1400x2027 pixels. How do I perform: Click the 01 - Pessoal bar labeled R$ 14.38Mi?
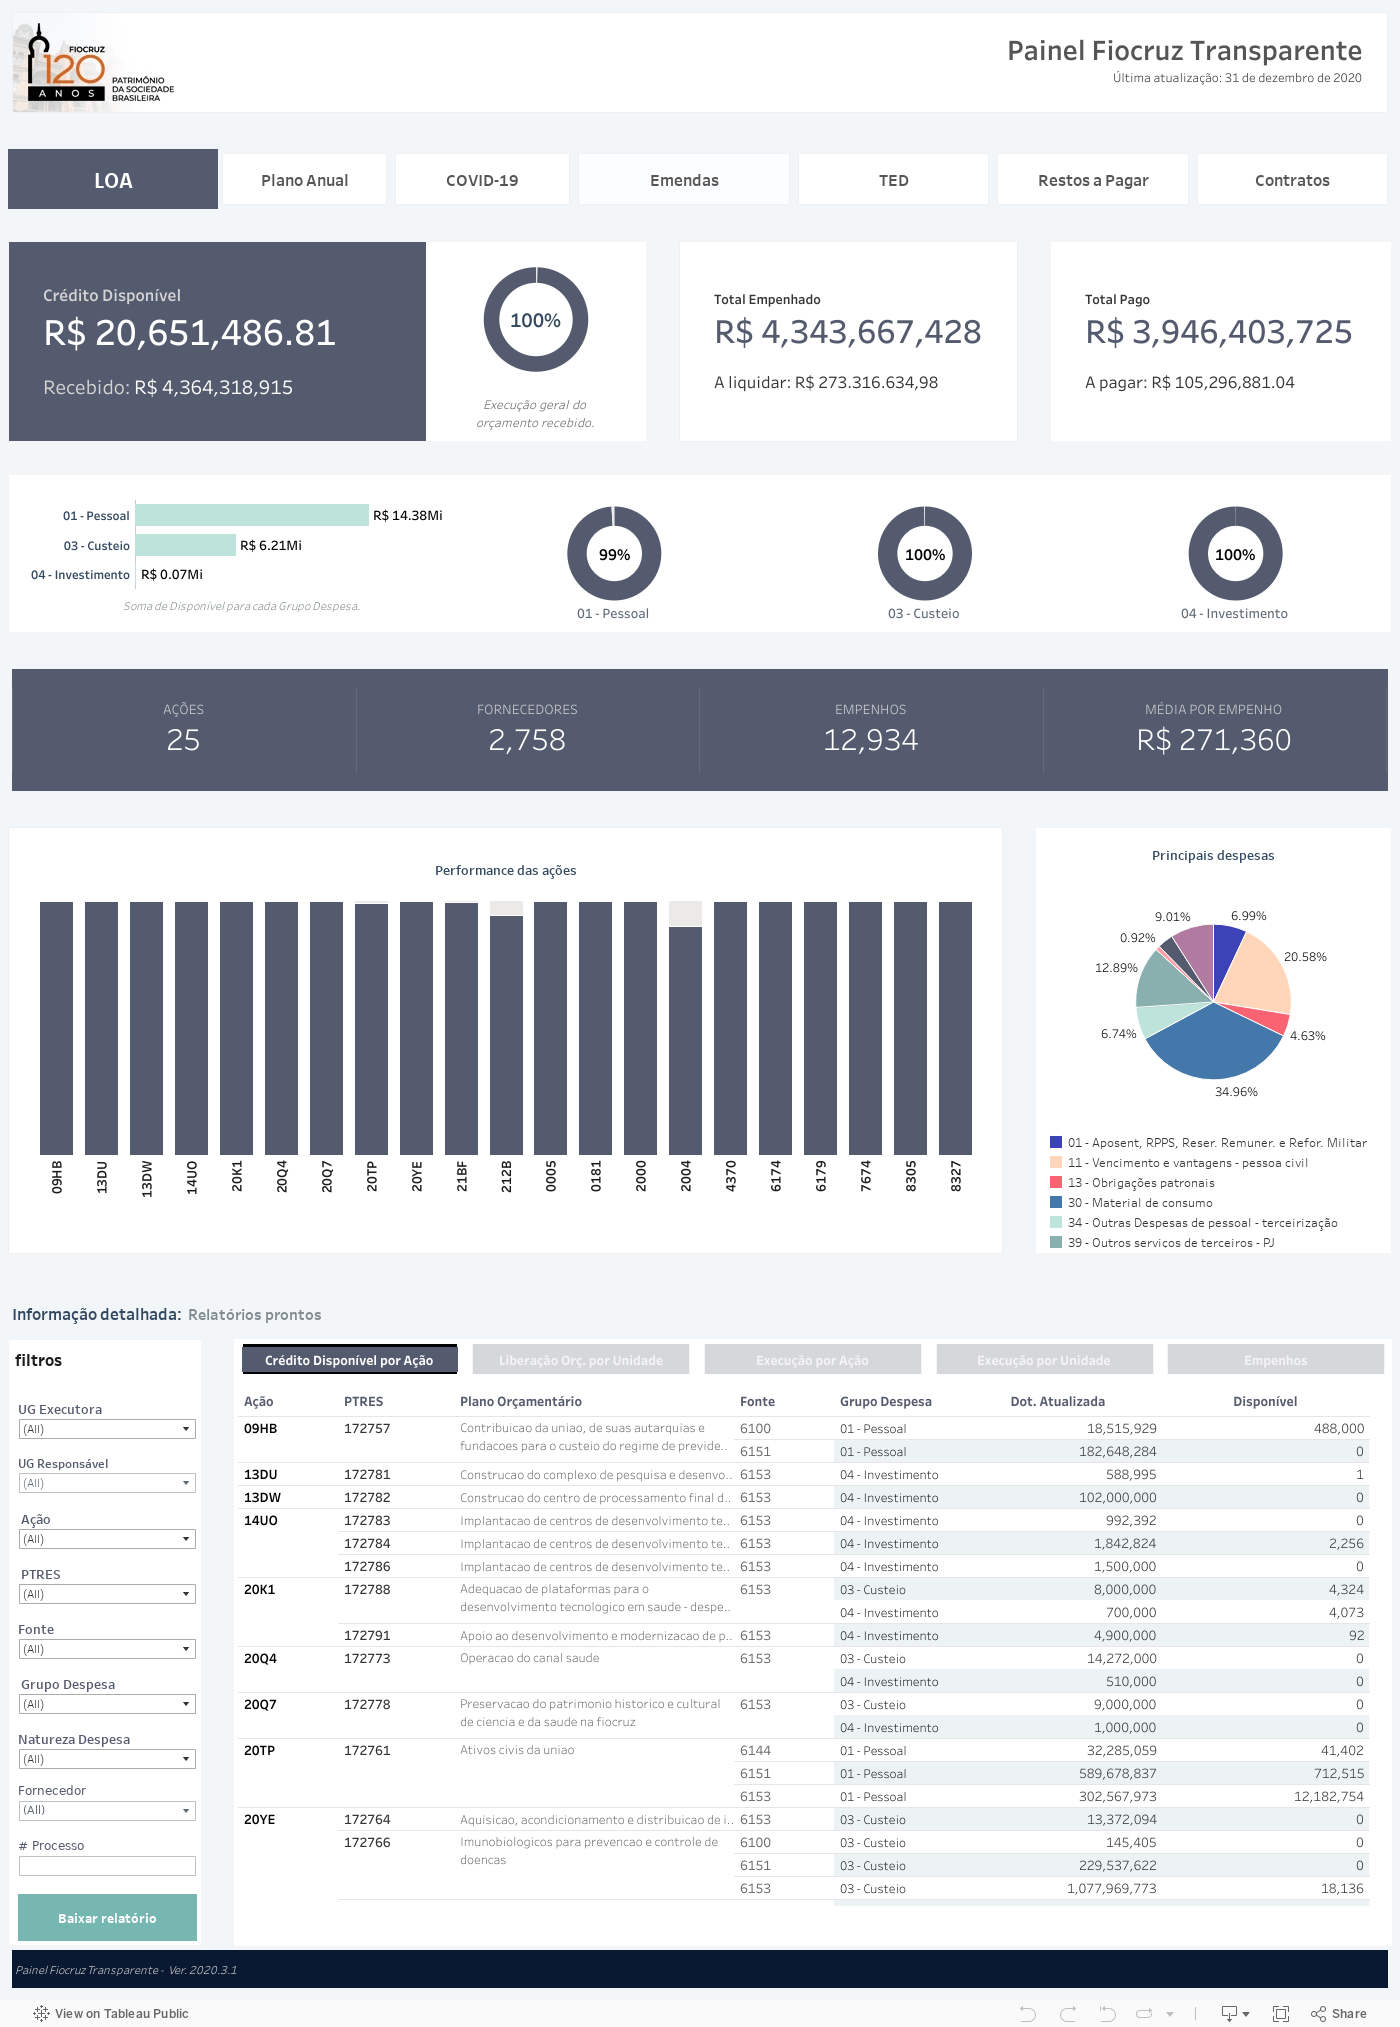pos(252,515)
